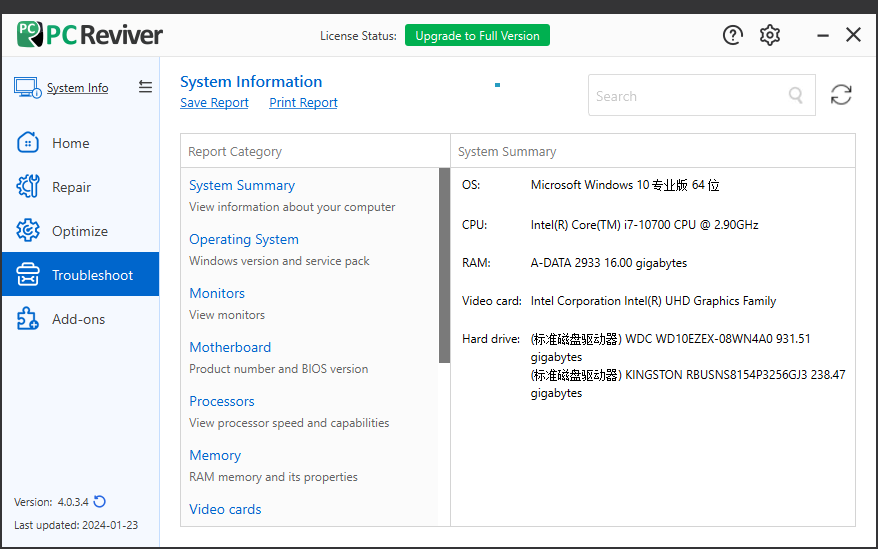Click the Microsoft Windows 10 OS value
The width and height of the screenshot is (878, 549).
[625, 185]
